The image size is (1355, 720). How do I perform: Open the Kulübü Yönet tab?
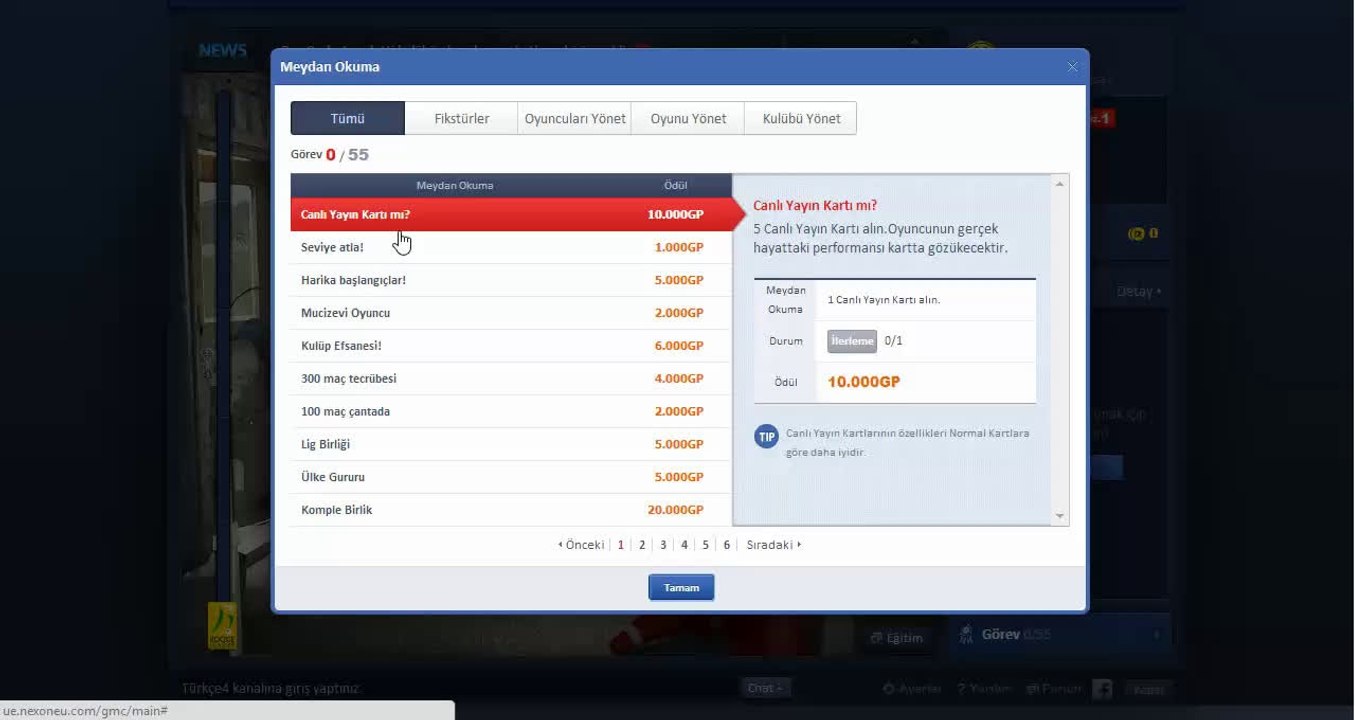[x=801, y=118]
